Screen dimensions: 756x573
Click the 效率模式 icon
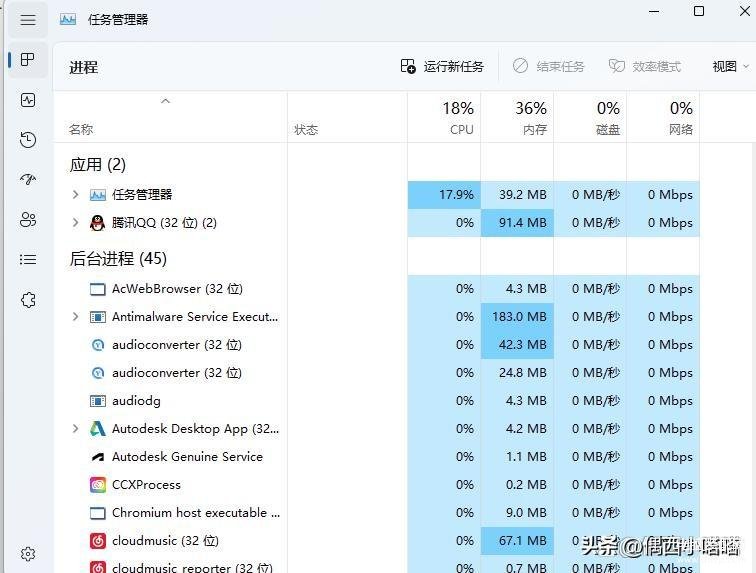click(x=617, y=66)
